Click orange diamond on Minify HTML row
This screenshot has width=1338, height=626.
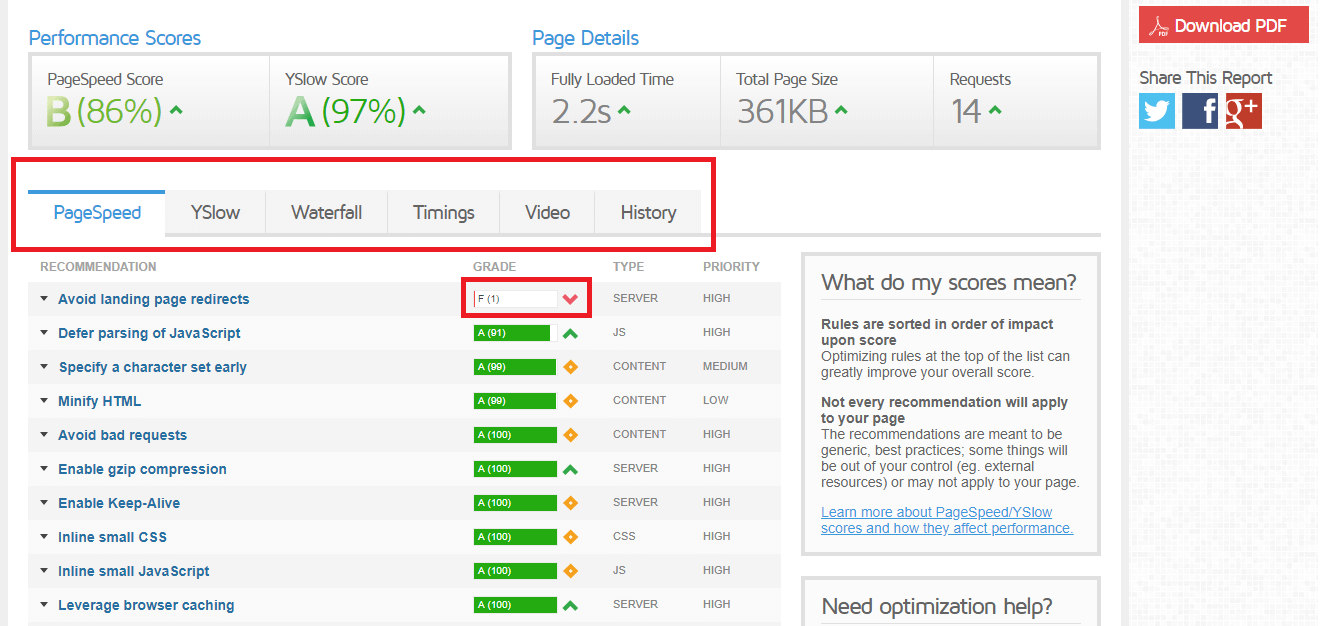point(570,401)
